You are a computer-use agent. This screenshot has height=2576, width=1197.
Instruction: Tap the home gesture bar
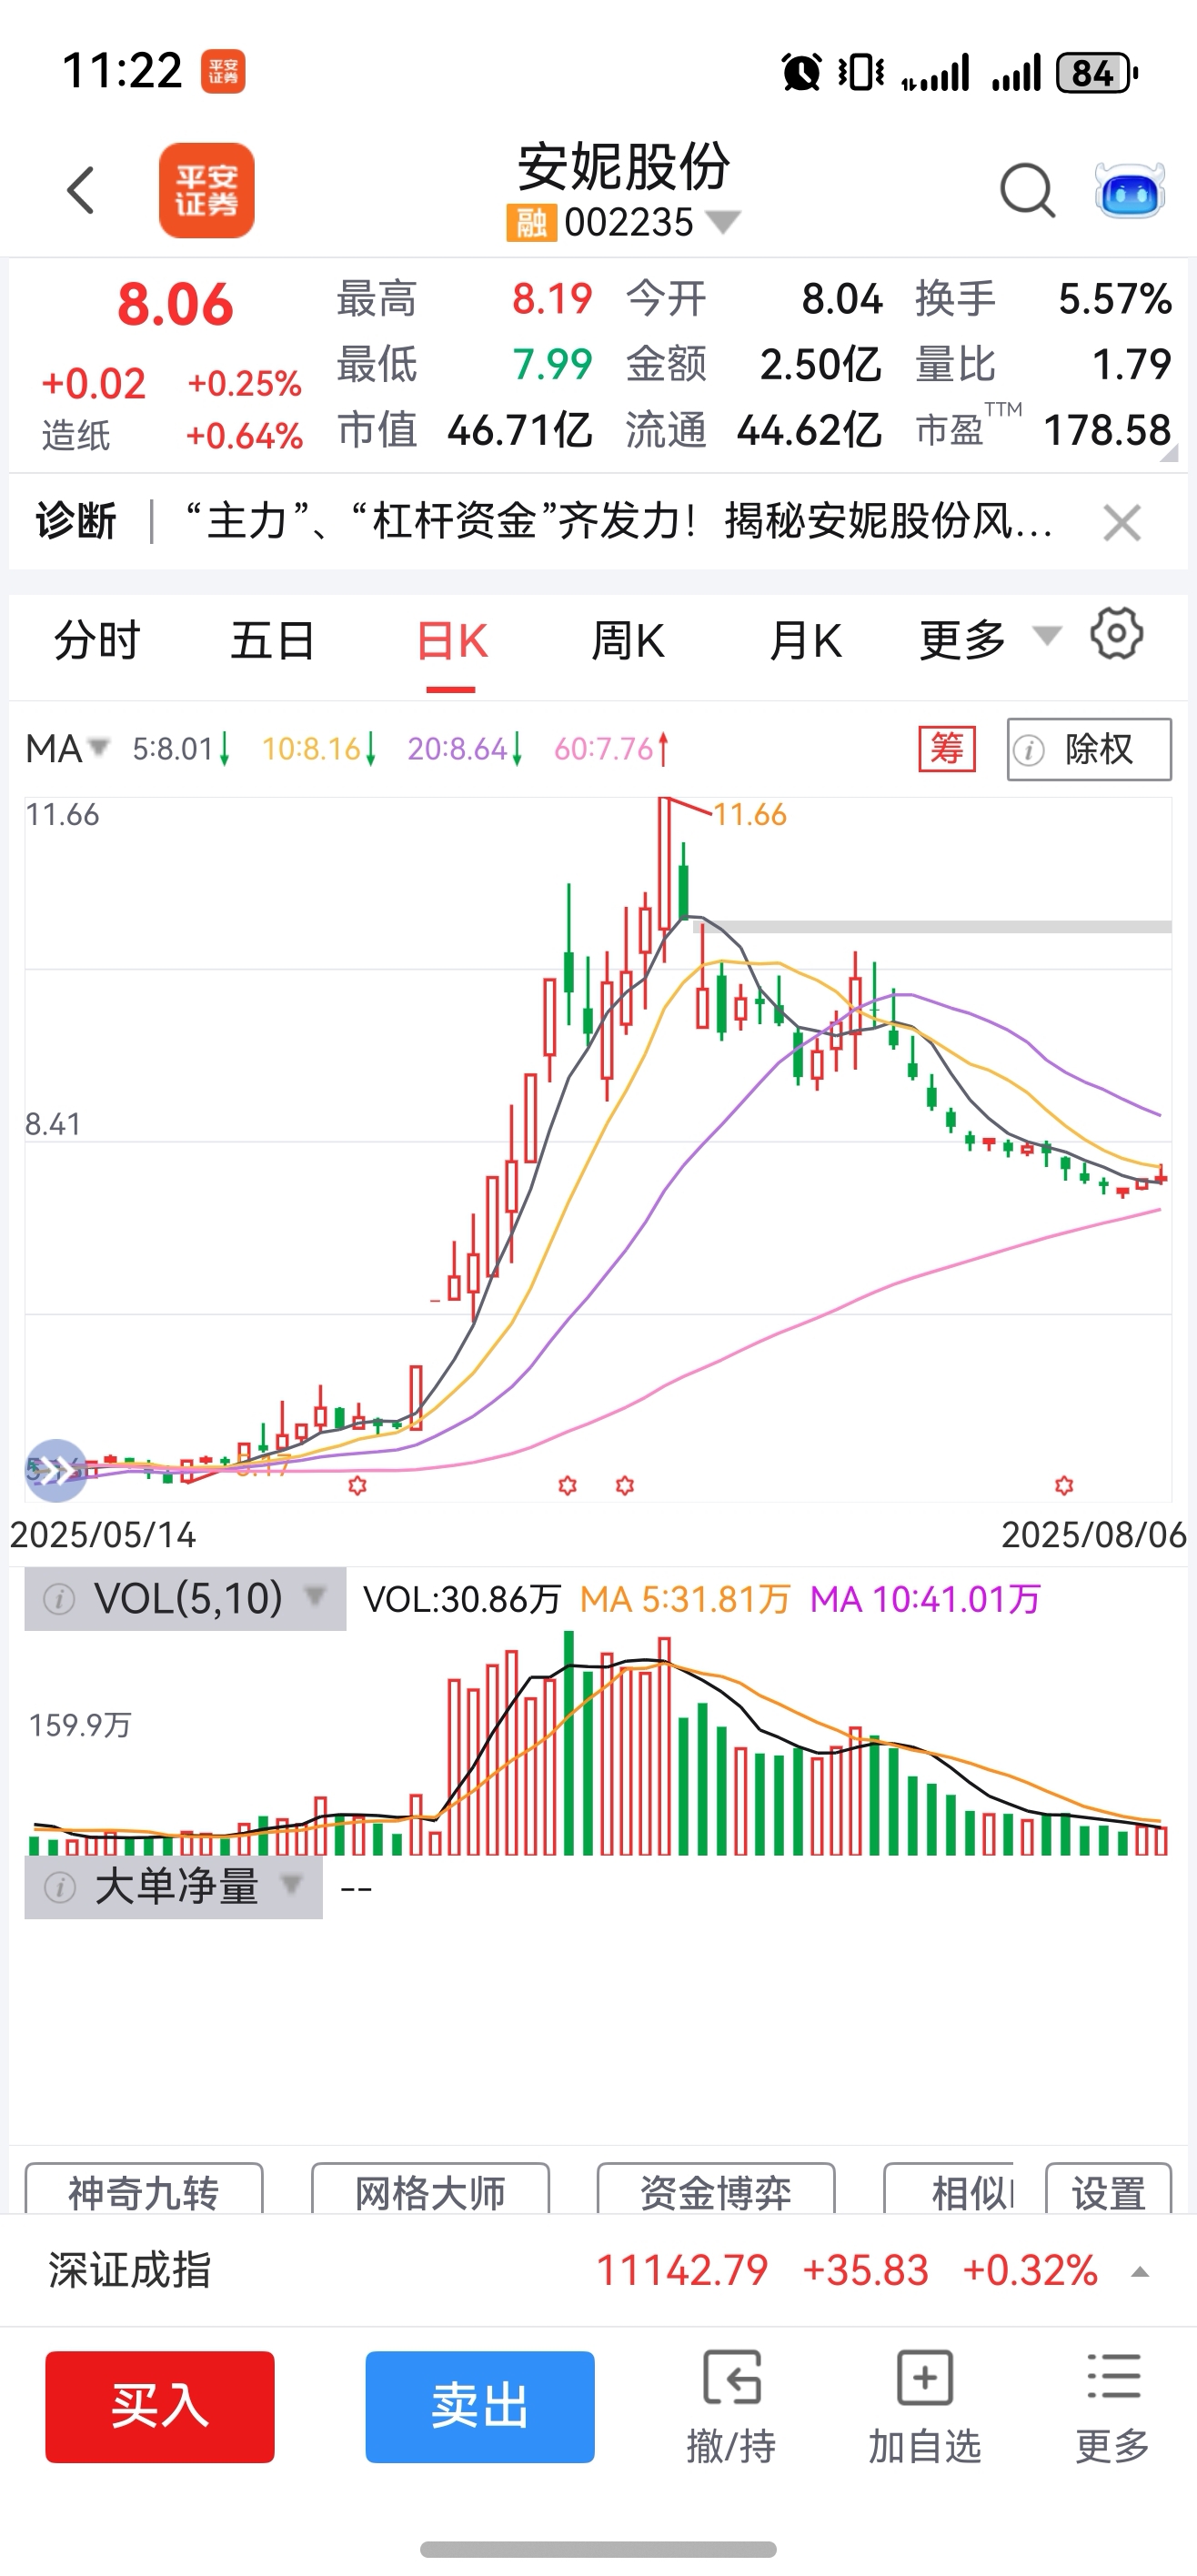pyautogui.click(x=598, y=2549)
